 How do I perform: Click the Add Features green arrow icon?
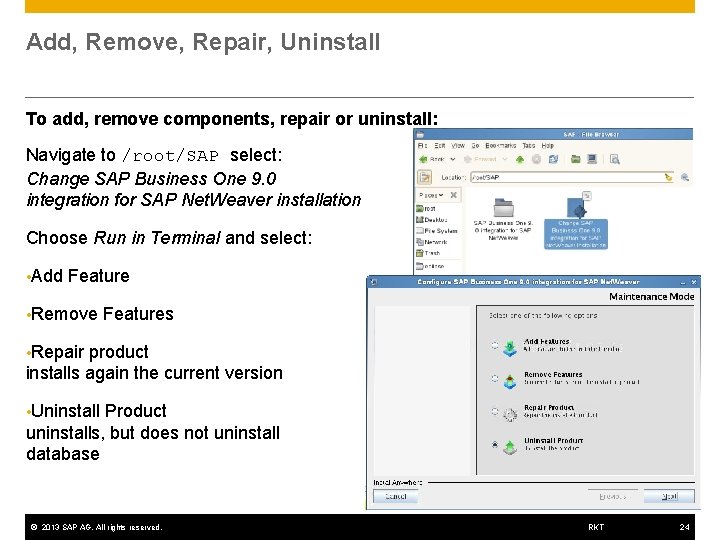point(510,348)
